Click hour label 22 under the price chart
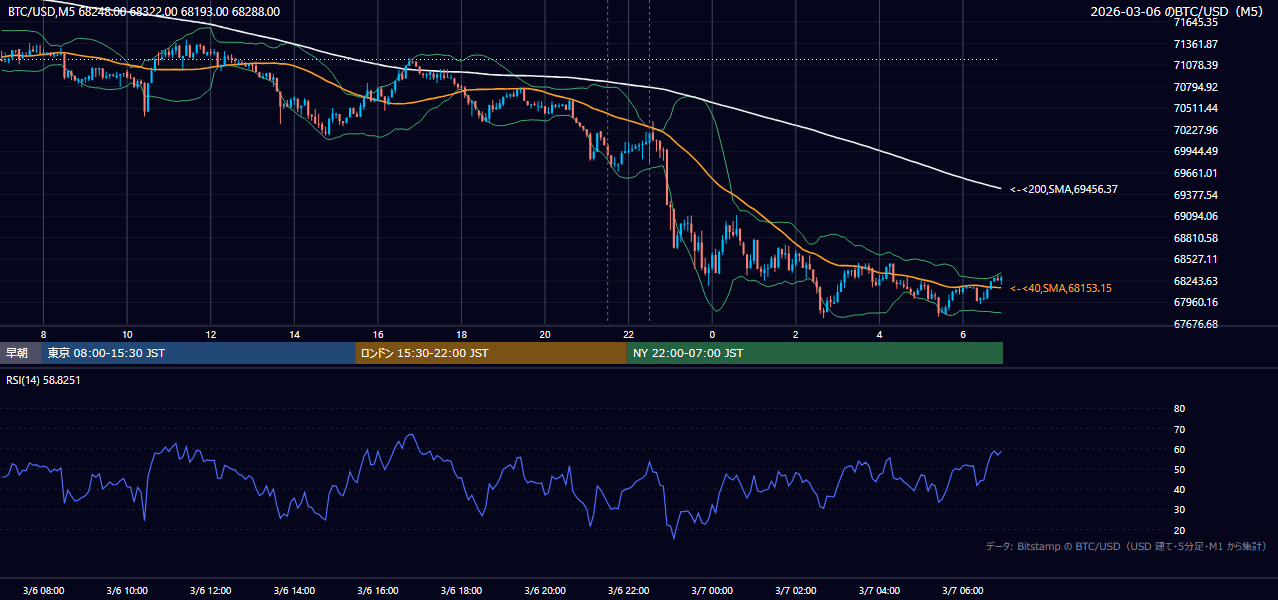1278x600 pixels. coord(629,333)
